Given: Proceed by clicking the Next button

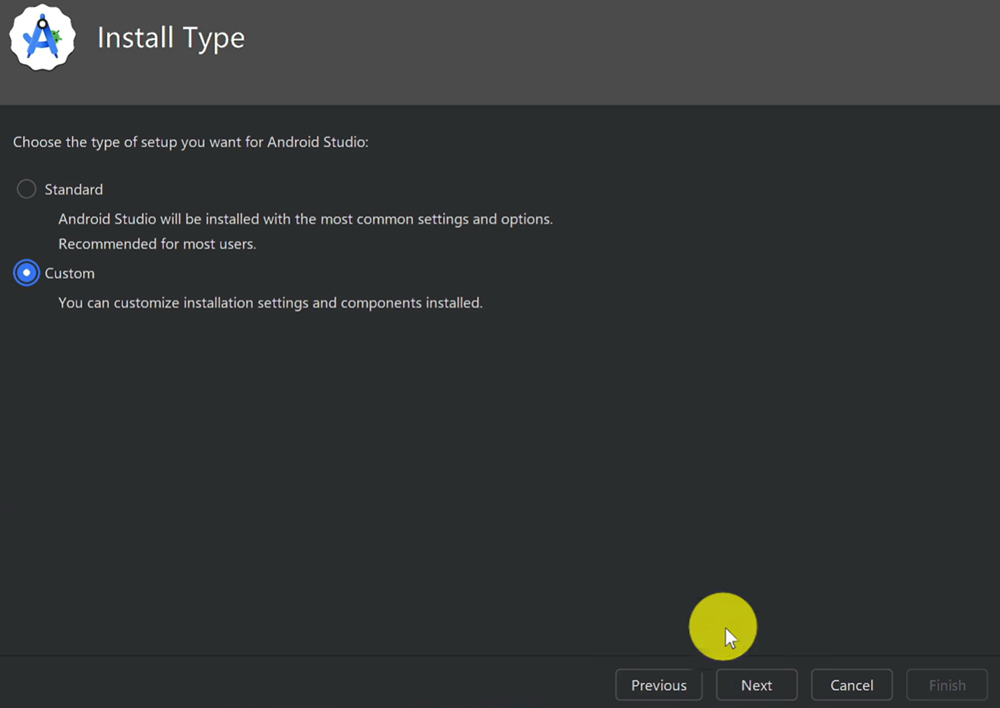Looking at the screenshot, I should tap(756, 685).
